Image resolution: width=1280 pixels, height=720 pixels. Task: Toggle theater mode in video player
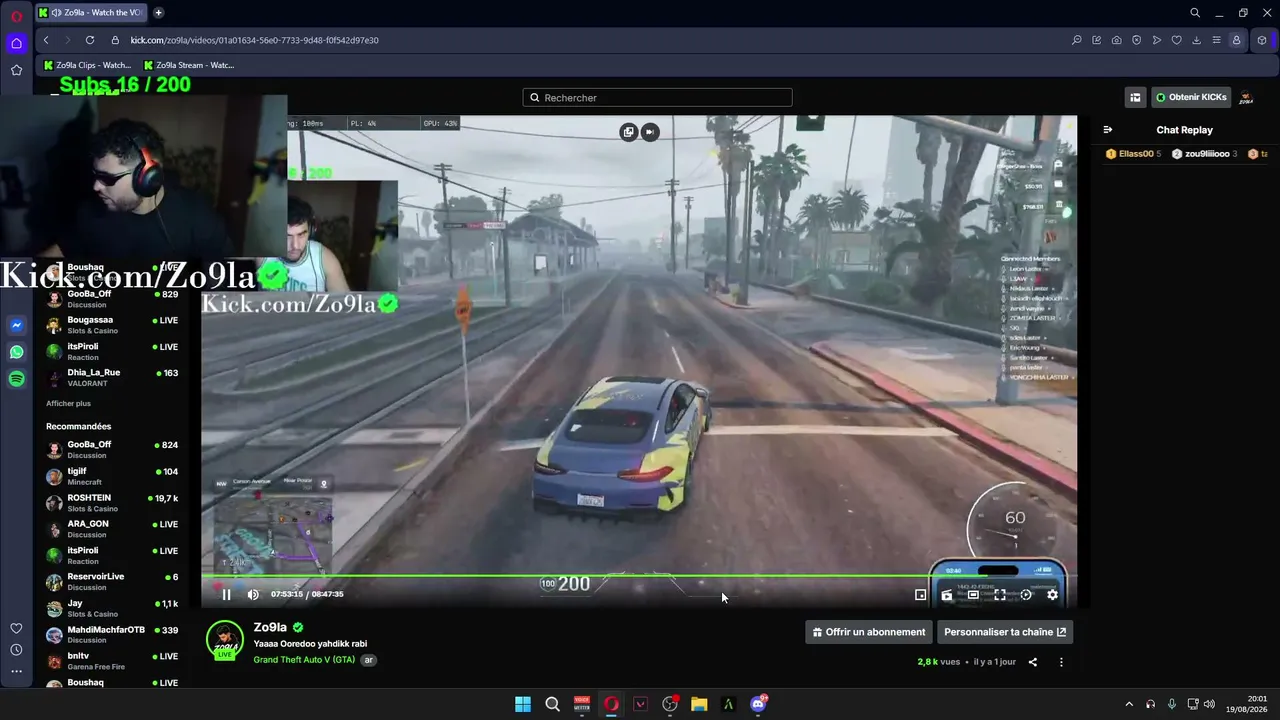point(973,594)
